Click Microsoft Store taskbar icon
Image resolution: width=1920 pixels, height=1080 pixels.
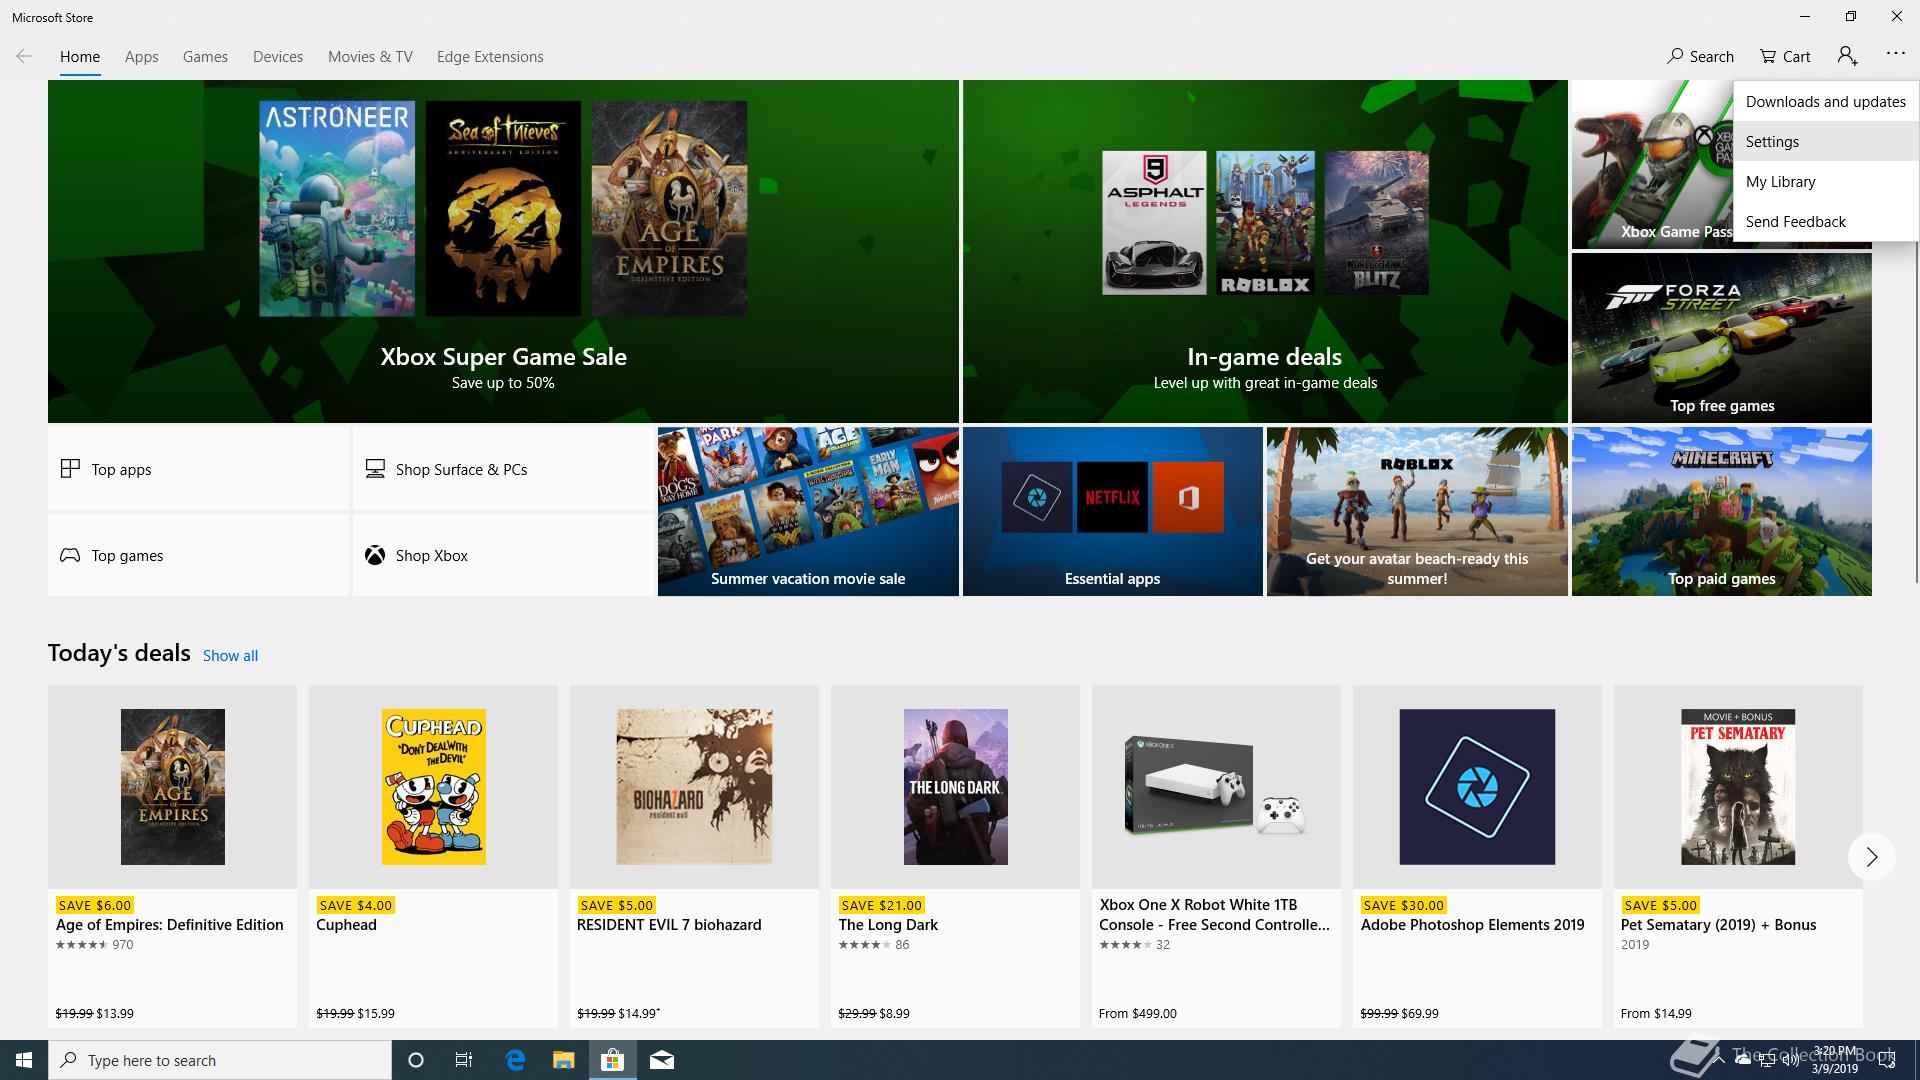pyautogui.click(x=612, y=1060)
